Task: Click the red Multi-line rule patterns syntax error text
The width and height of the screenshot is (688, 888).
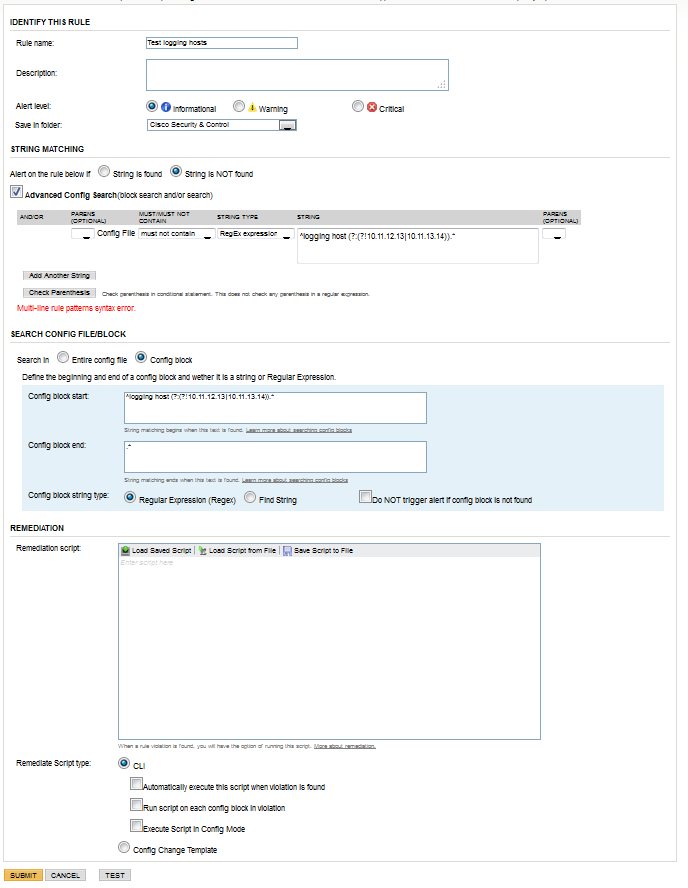Action: tap(76, 309)
